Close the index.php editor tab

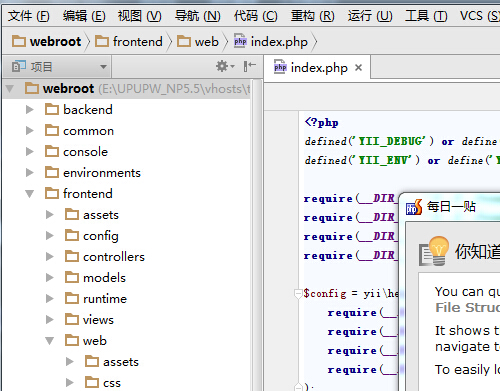[358, 68]
